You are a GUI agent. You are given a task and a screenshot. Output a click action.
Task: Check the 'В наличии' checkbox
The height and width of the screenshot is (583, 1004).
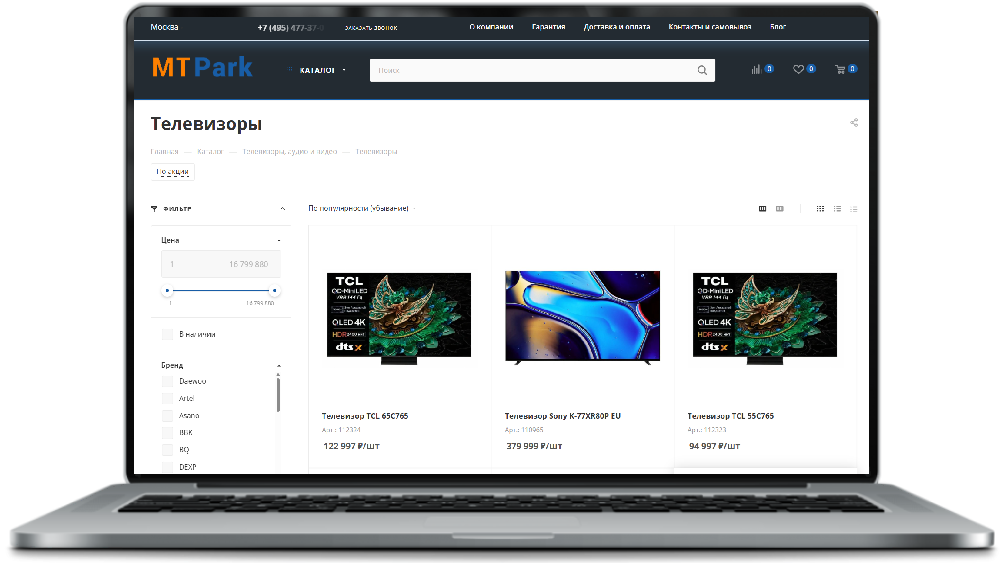[168, 334]
